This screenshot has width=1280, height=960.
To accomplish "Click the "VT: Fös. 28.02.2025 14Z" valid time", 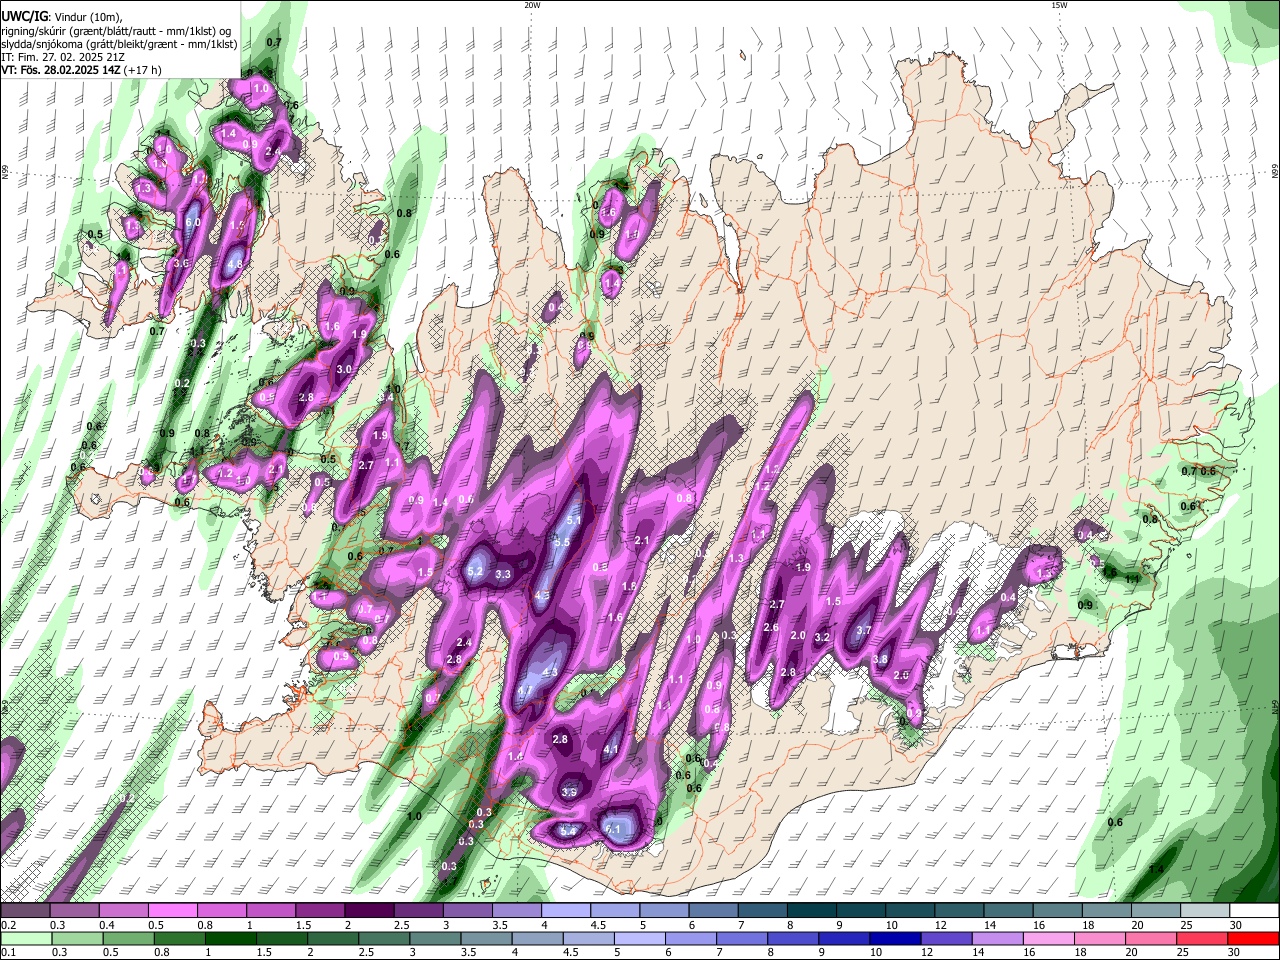I will (x=60, y=70).
